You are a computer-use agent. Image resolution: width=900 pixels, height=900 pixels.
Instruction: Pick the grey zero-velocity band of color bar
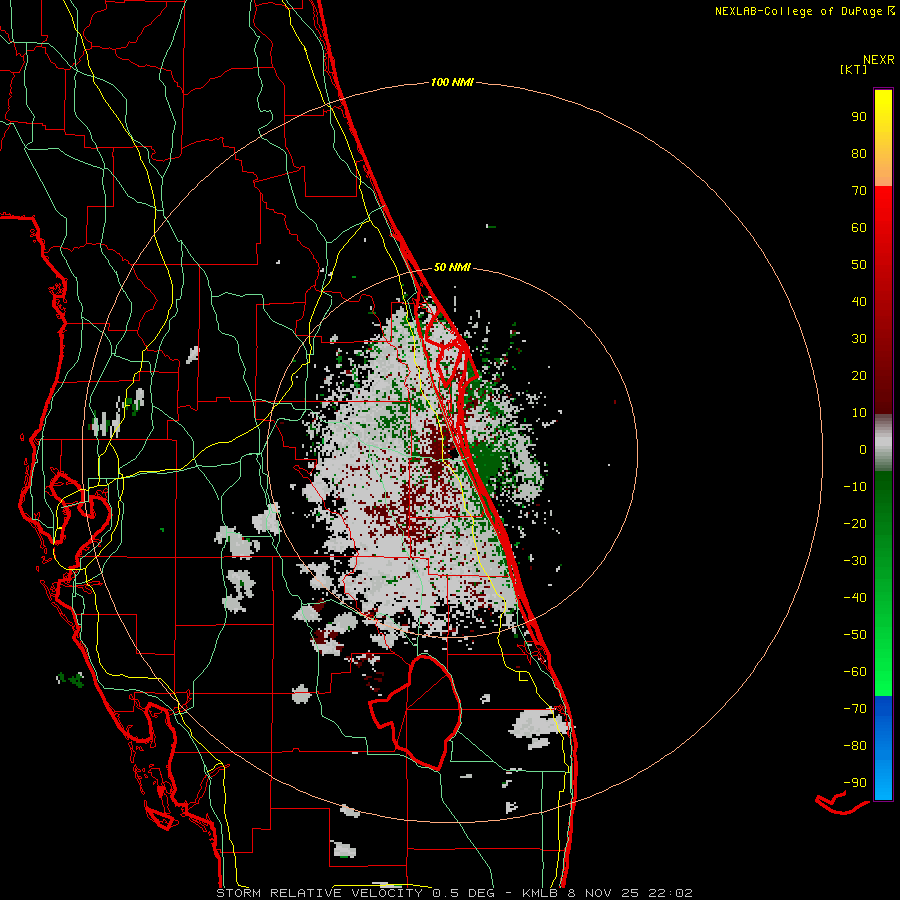[883, 443]
